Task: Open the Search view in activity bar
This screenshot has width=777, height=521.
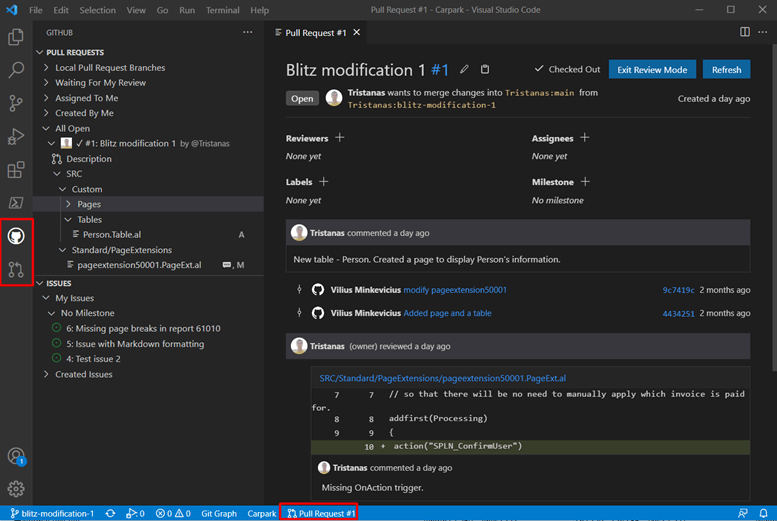Action: 16,70
